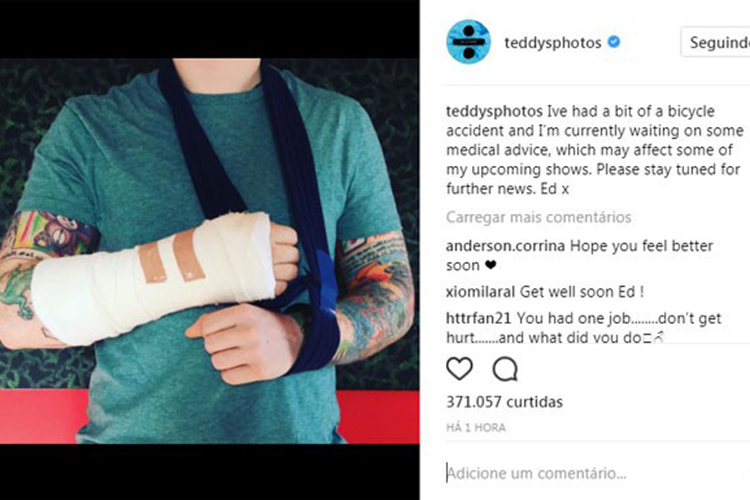Open teddysphotos username in the caption

pyautogui.click(x=494, y=111)
